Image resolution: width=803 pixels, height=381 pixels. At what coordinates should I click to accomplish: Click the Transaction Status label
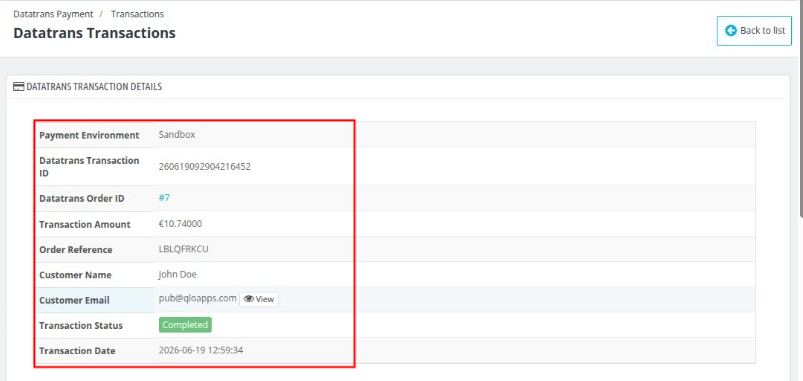pyautogui.click(x=81, y=326)
